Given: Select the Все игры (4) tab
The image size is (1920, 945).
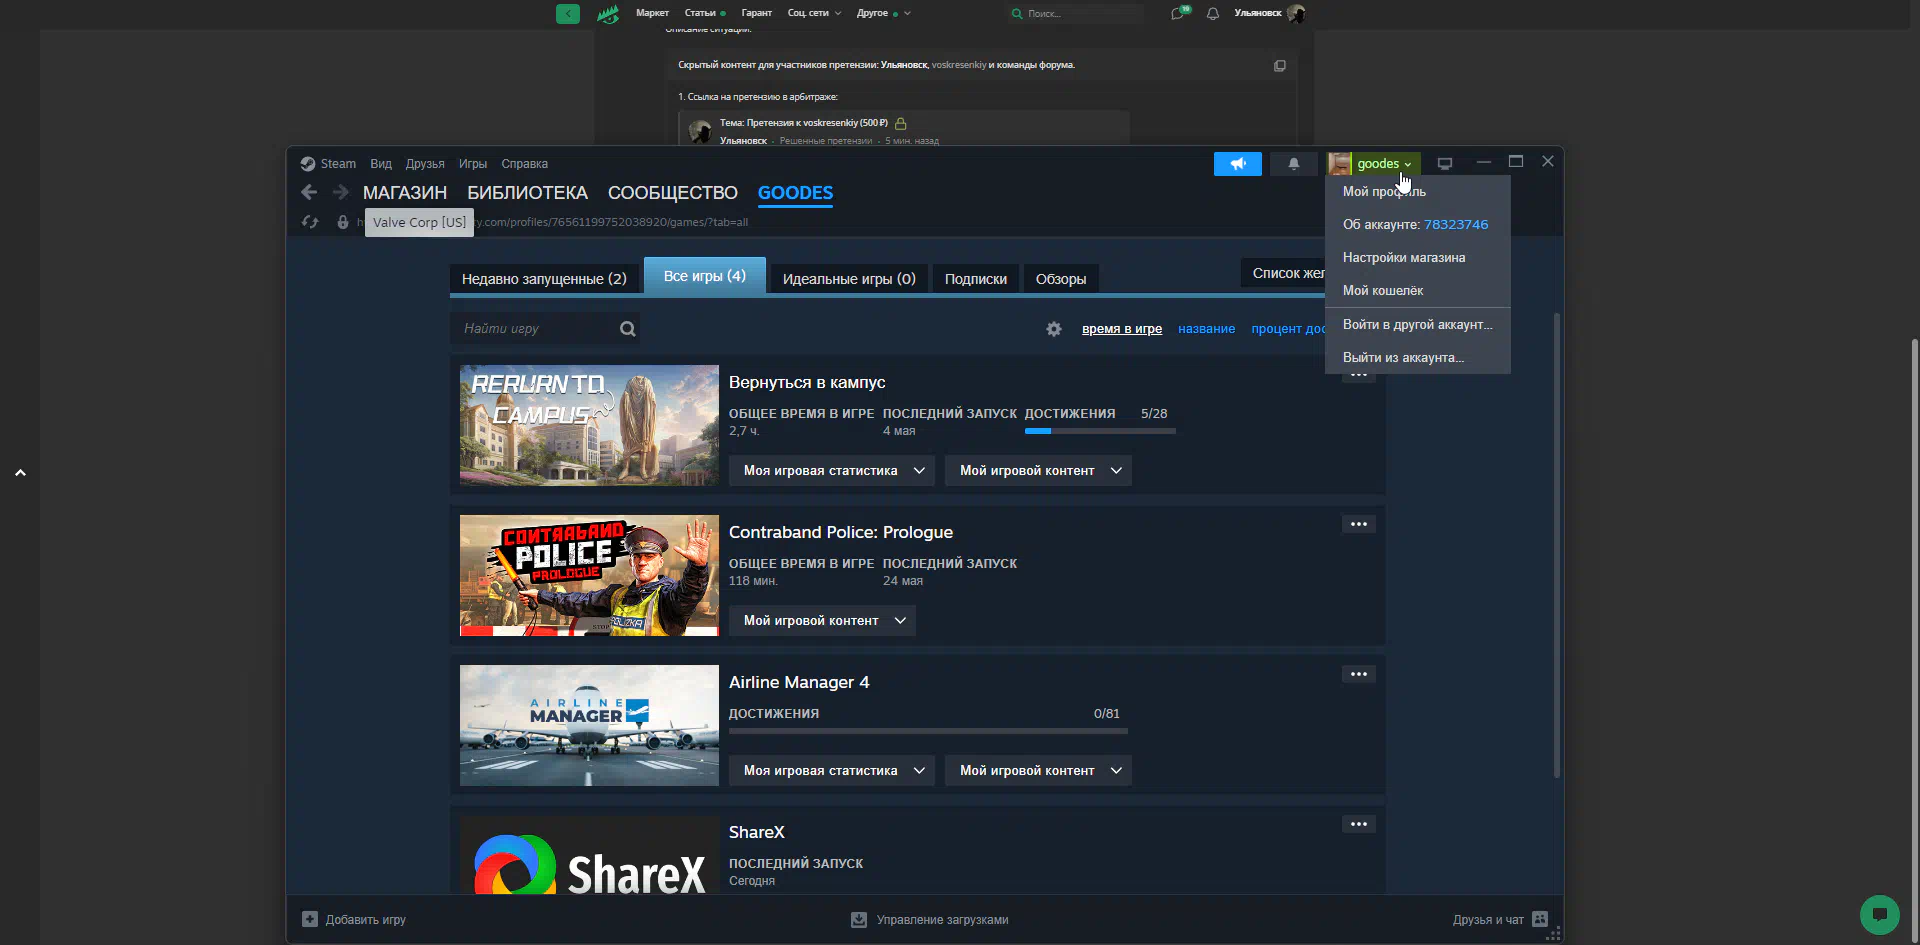Looking at the screenshot, I should (705, 276).
